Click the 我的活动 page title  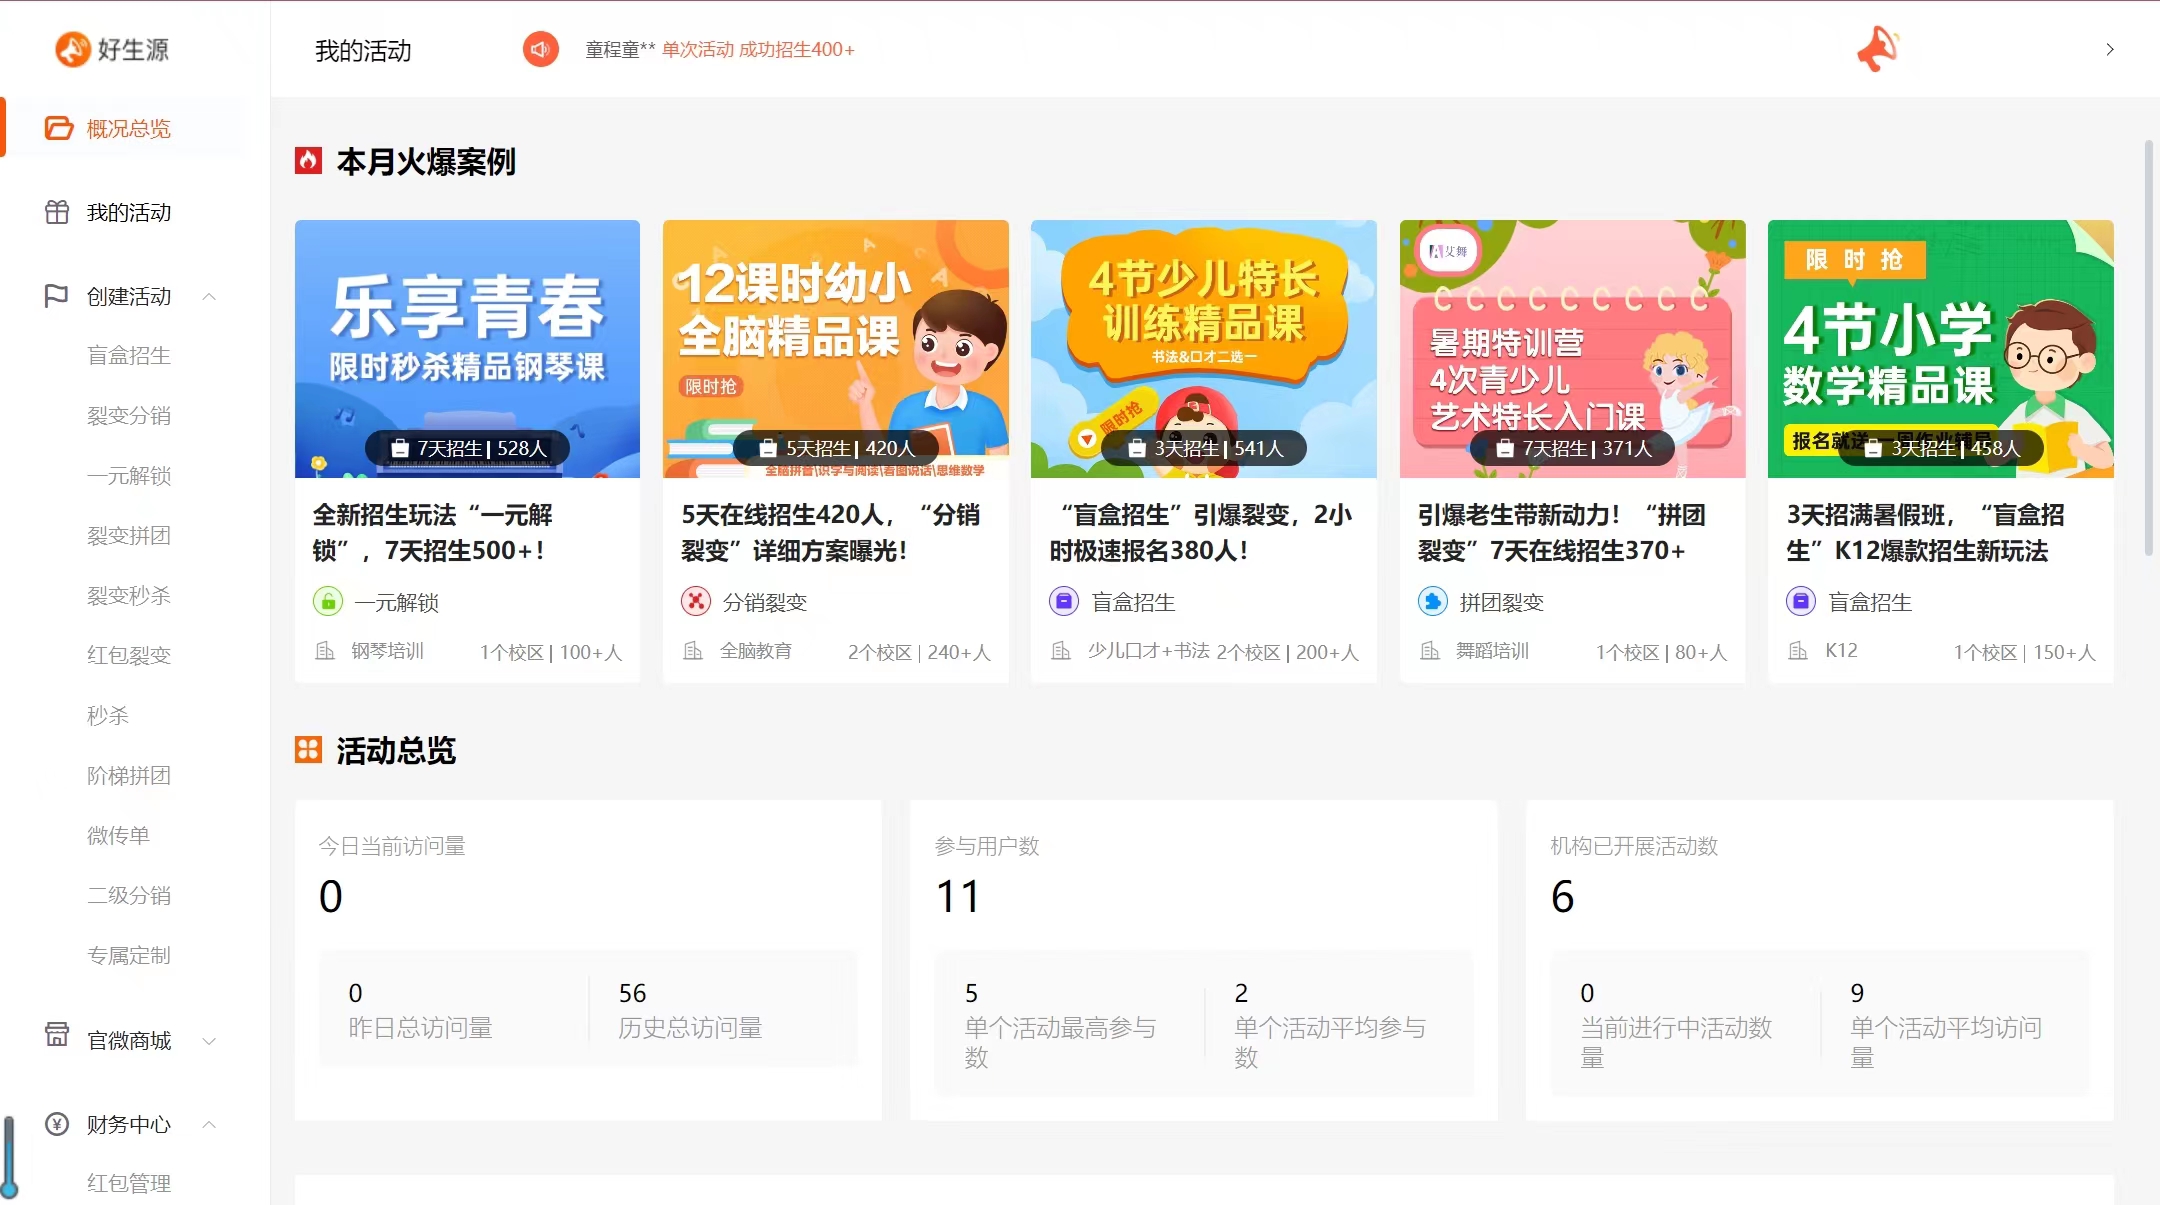click(x=363, y=50)
